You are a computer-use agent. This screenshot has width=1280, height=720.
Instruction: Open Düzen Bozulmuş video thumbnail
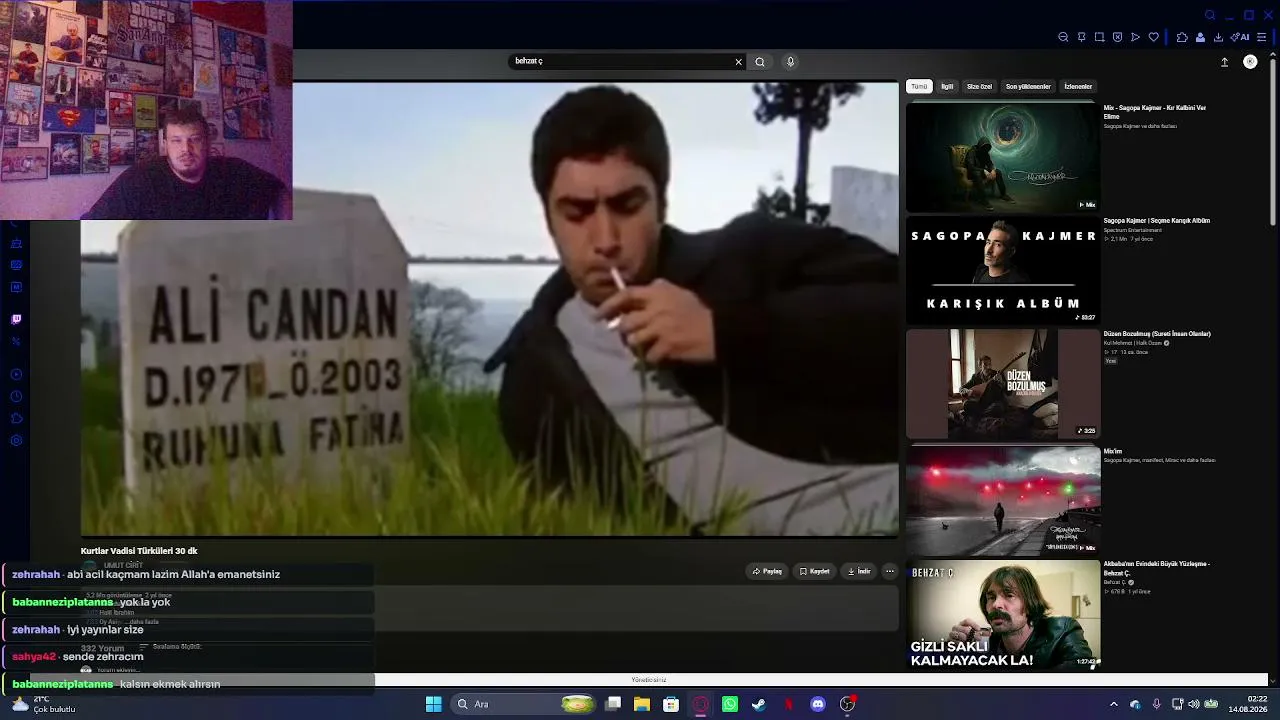(1002, 384)
